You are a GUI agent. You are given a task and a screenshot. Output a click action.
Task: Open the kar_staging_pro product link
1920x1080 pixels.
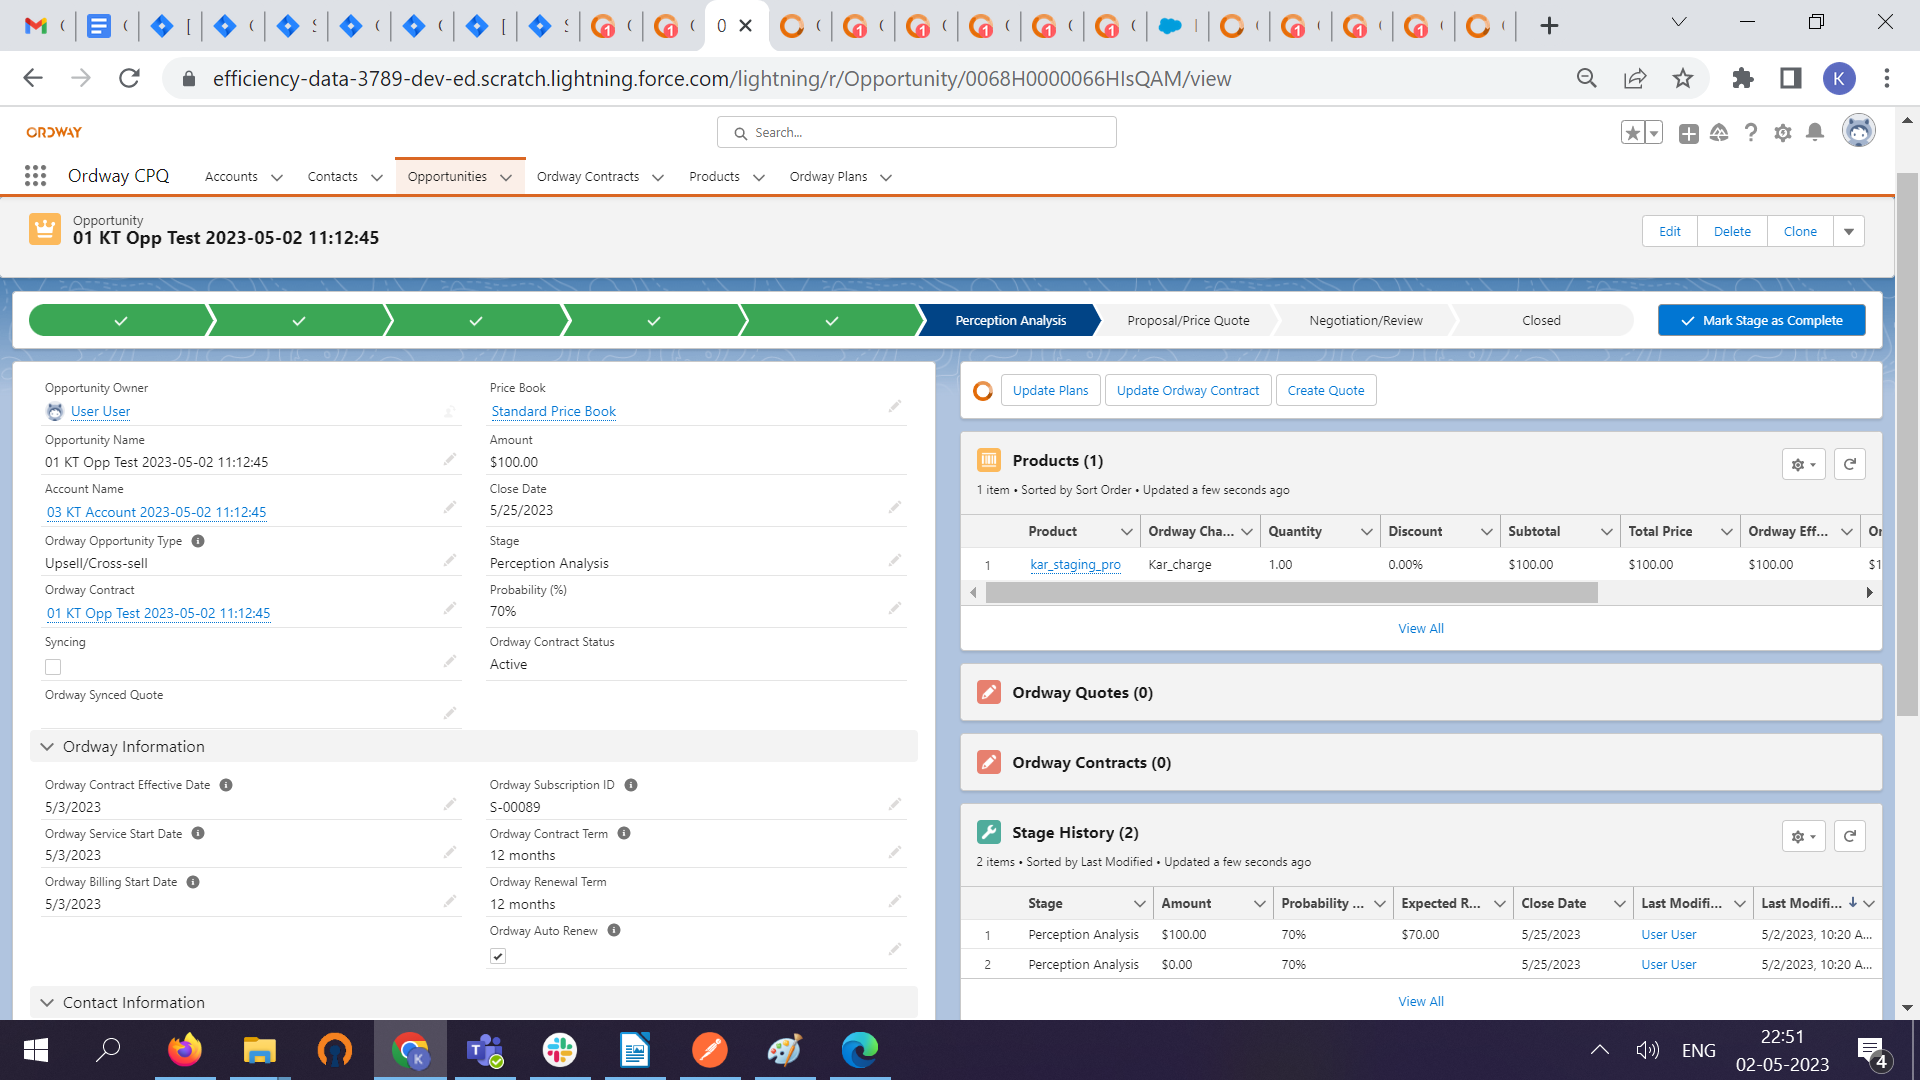click(1075, 565)
